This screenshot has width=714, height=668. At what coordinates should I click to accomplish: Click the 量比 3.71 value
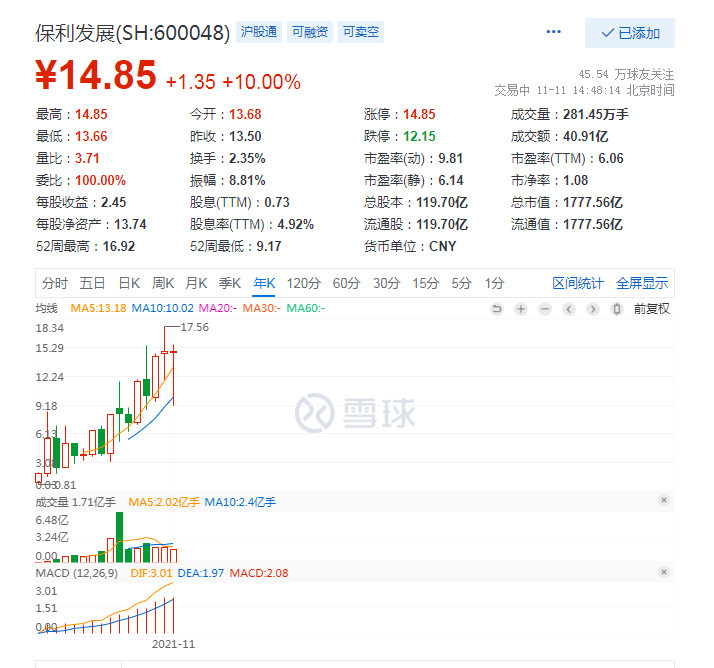[x=87, y=158]
